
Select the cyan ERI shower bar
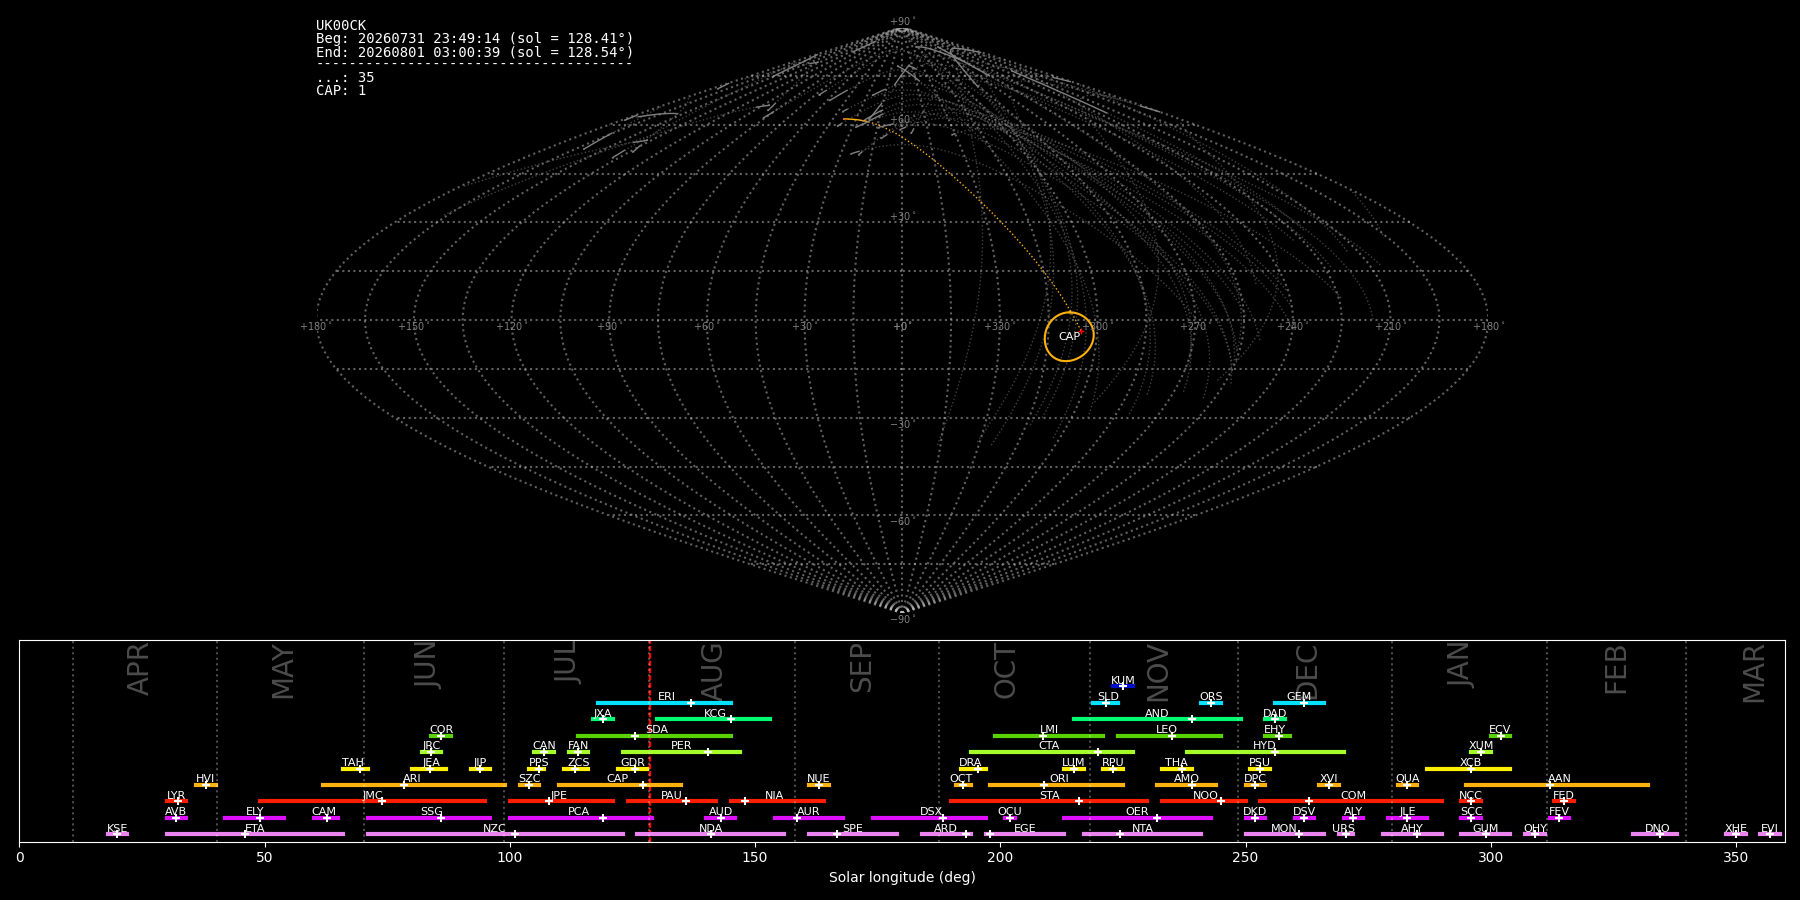(664, 703)
